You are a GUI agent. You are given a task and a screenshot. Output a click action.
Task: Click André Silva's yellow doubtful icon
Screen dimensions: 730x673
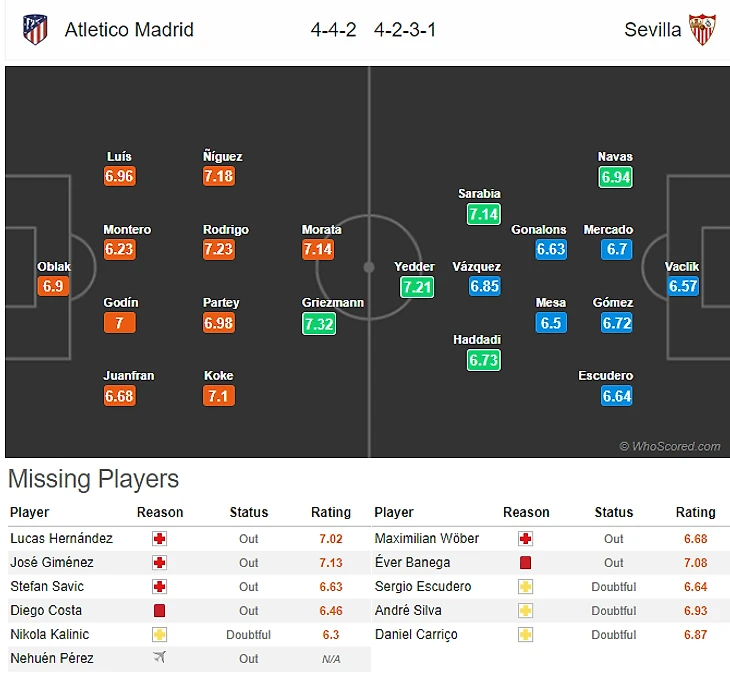(x=525, y=611)
